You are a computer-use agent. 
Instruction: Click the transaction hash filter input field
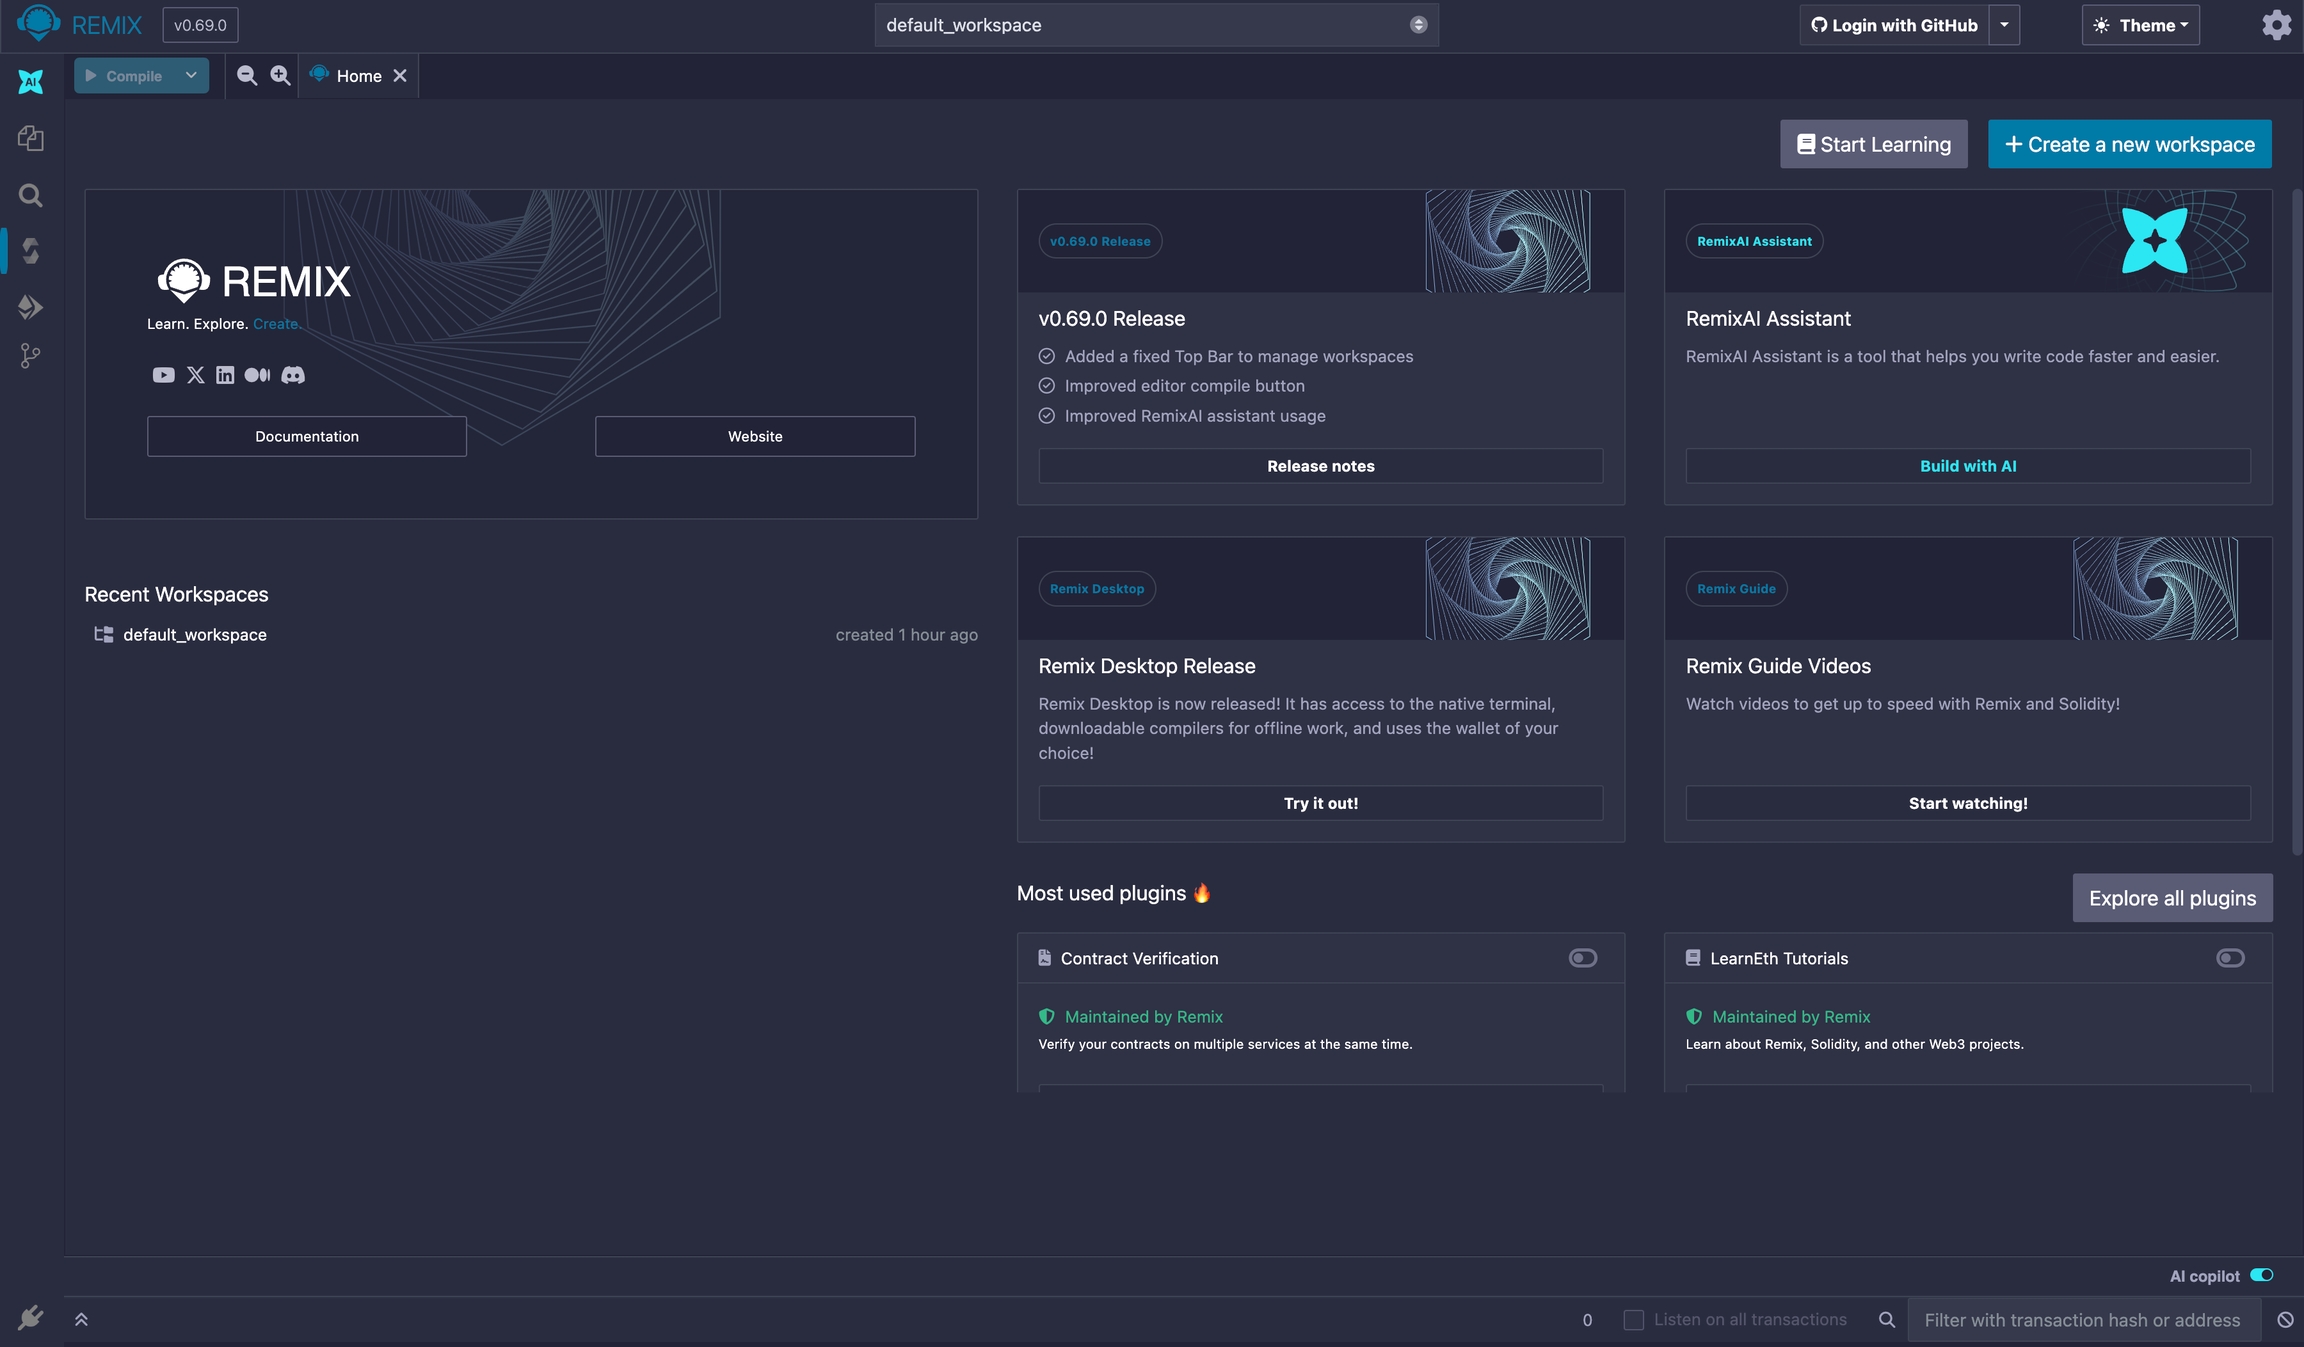pos(2082,1320)
